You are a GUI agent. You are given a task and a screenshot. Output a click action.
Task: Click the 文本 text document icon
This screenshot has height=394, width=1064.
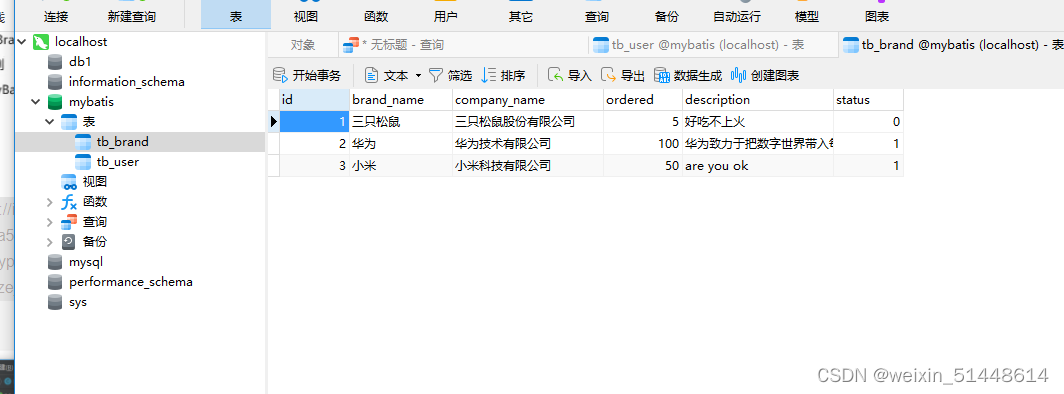coord(370,75)
